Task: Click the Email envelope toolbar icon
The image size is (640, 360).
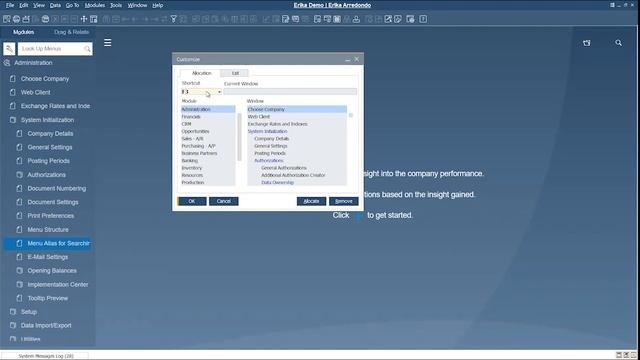Action: click(x=26, y=19)
